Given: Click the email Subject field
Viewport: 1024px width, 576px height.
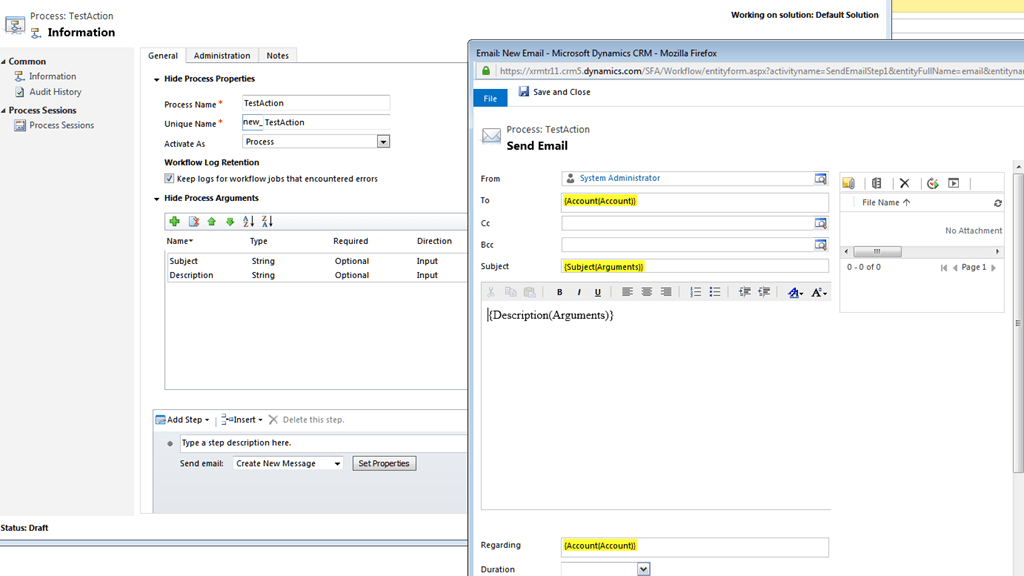Looking at the screenshot, I should coord(695,266).
